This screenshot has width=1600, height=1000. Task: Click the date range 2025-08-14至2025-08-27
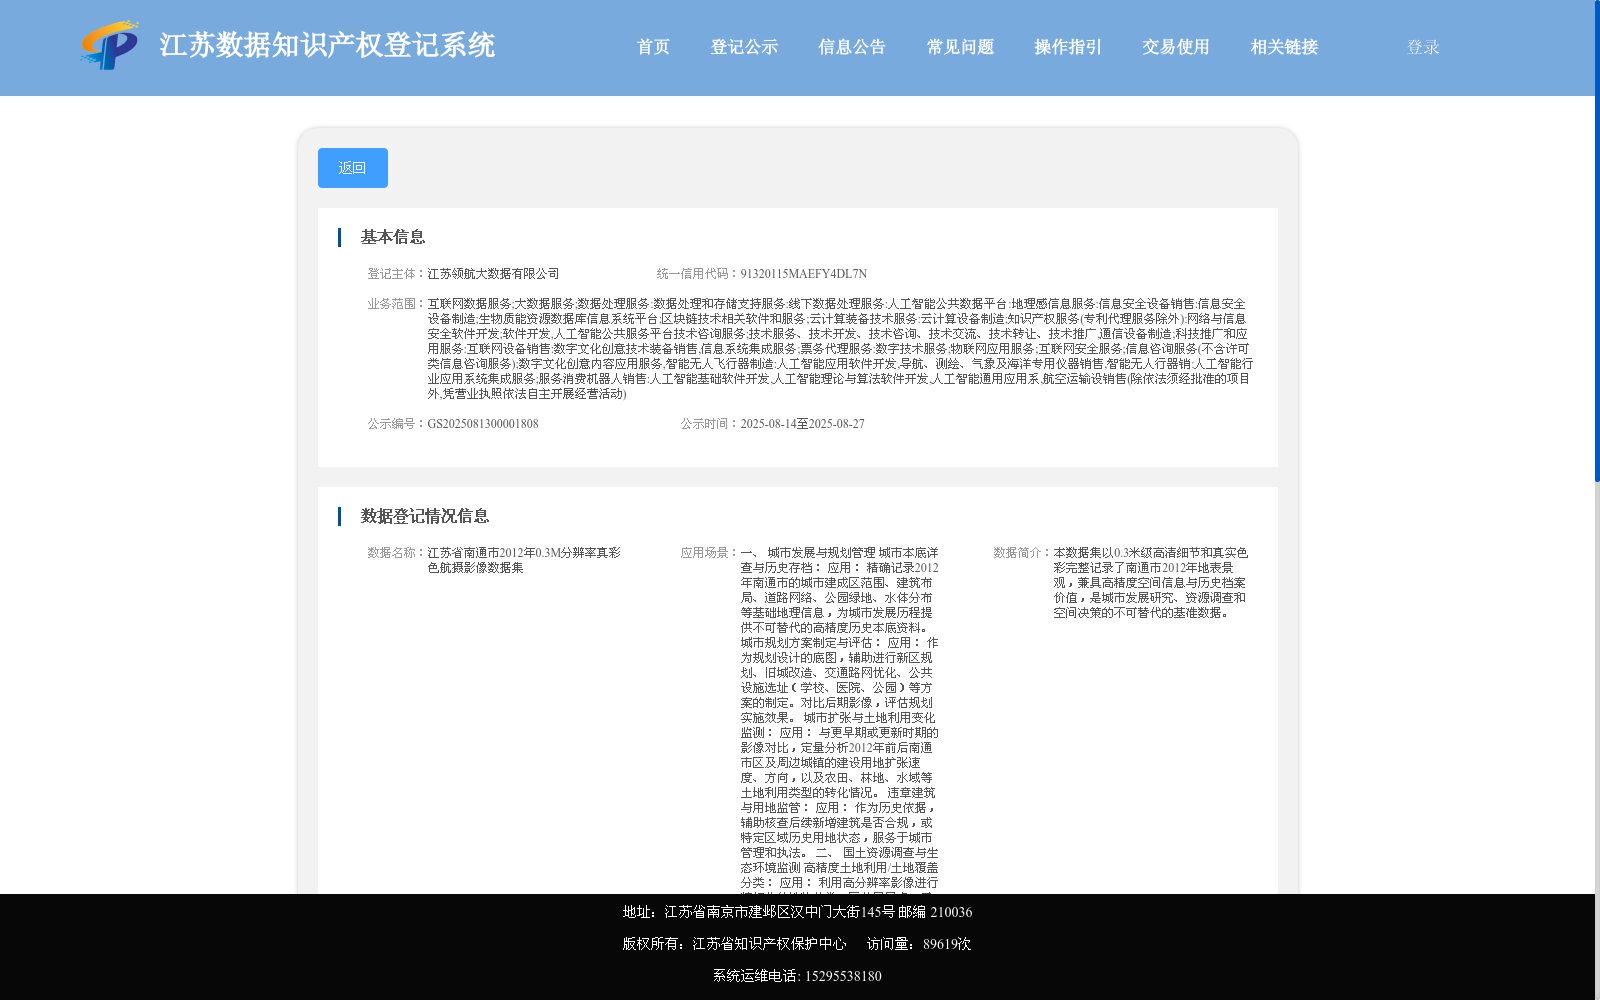click(803, 424)
